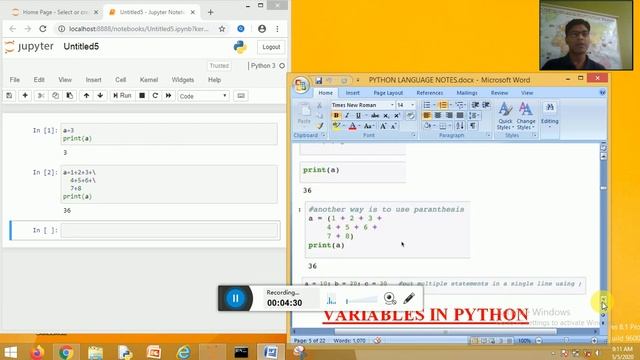Switch to the Insert ribbon tab in Word
640x360 pixels.
coord(353,93)
